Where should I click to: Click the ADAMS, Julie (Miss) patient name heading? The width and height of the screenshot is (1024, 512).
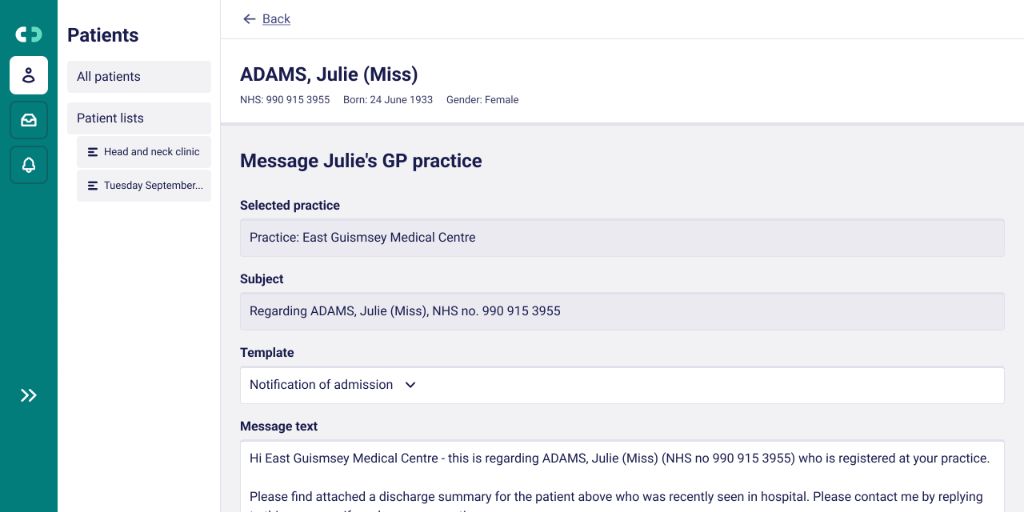[x=329, y=74]
